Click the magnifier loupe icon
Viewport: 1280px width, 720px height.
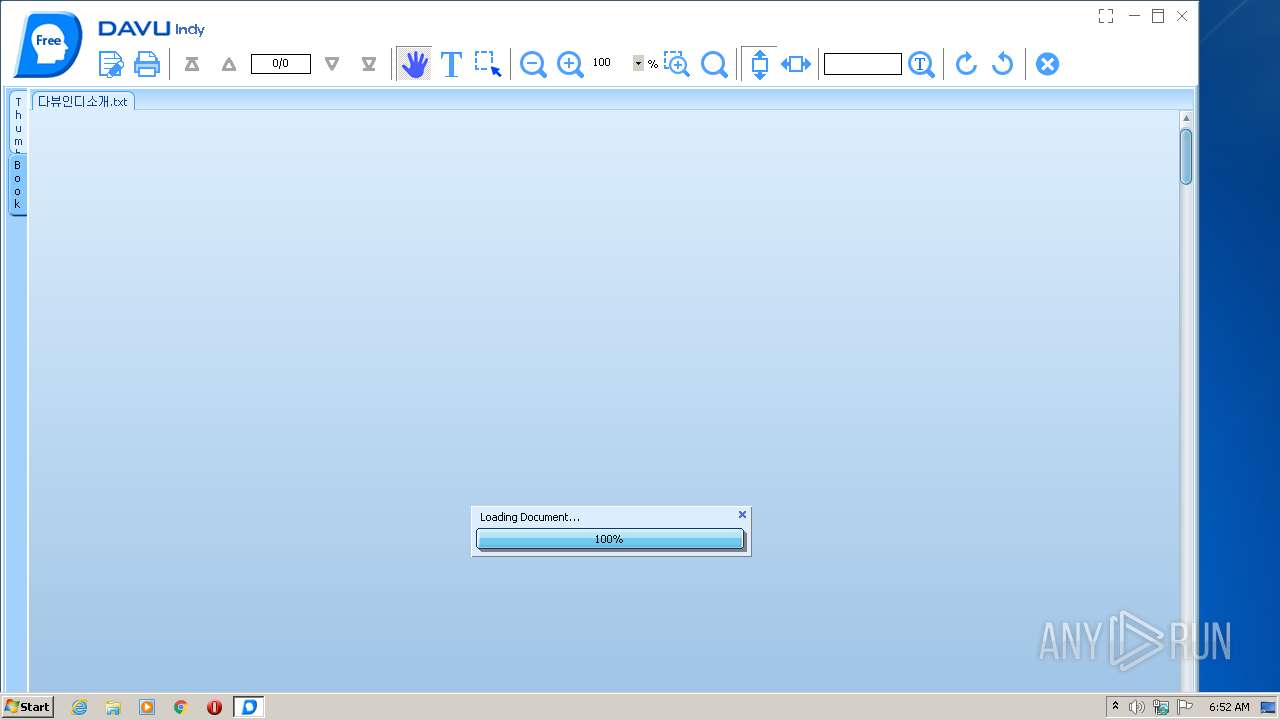tap(714, 64)
